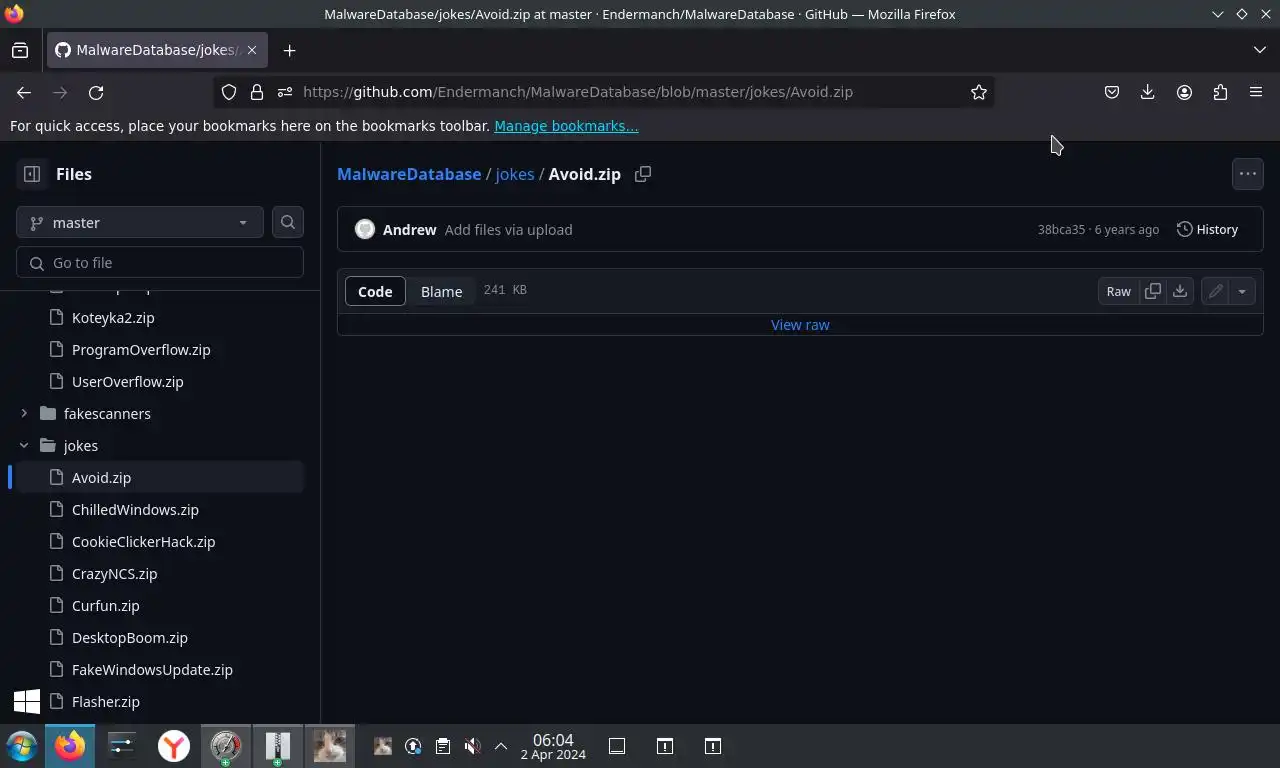Open the master branch selector
The height and width of the screenshot is (768, 1280).
point(139,222)
